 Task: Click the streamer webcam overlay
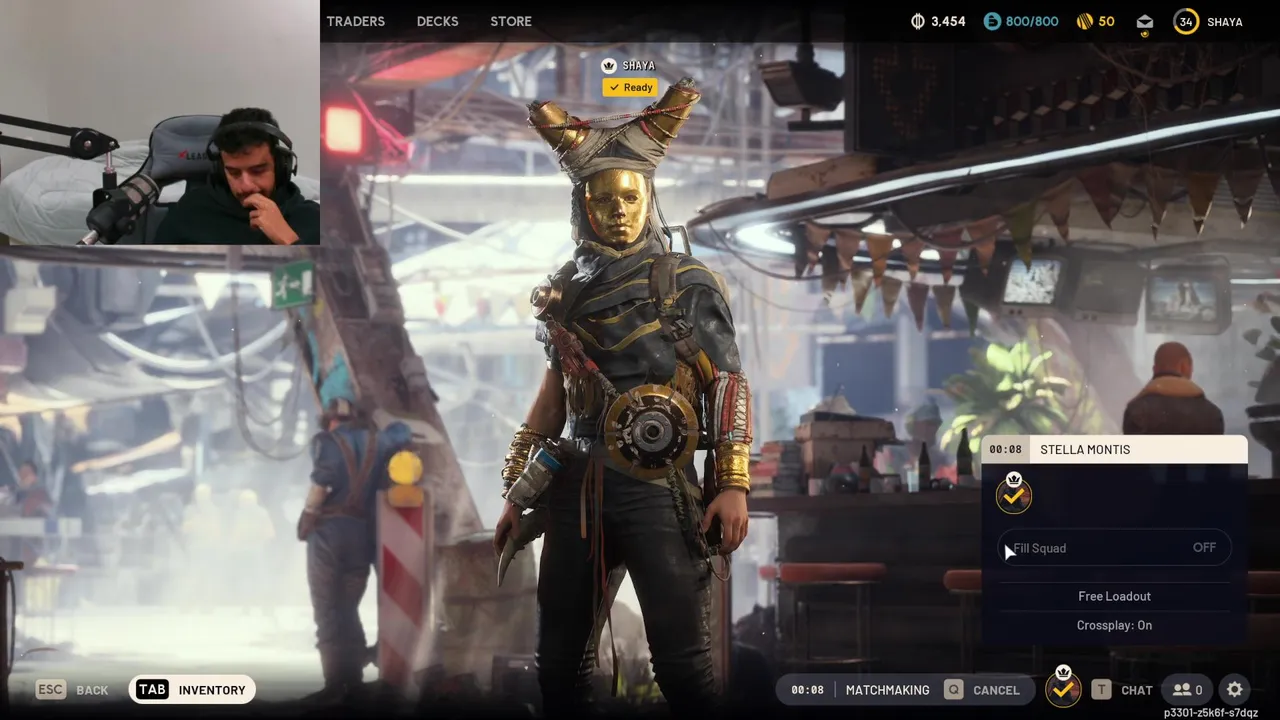tap(160, 122)
